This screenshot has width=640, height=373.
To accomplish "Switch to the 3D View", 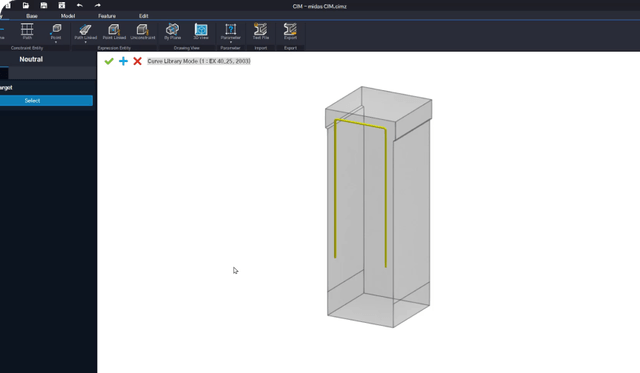I will point(201,31).
